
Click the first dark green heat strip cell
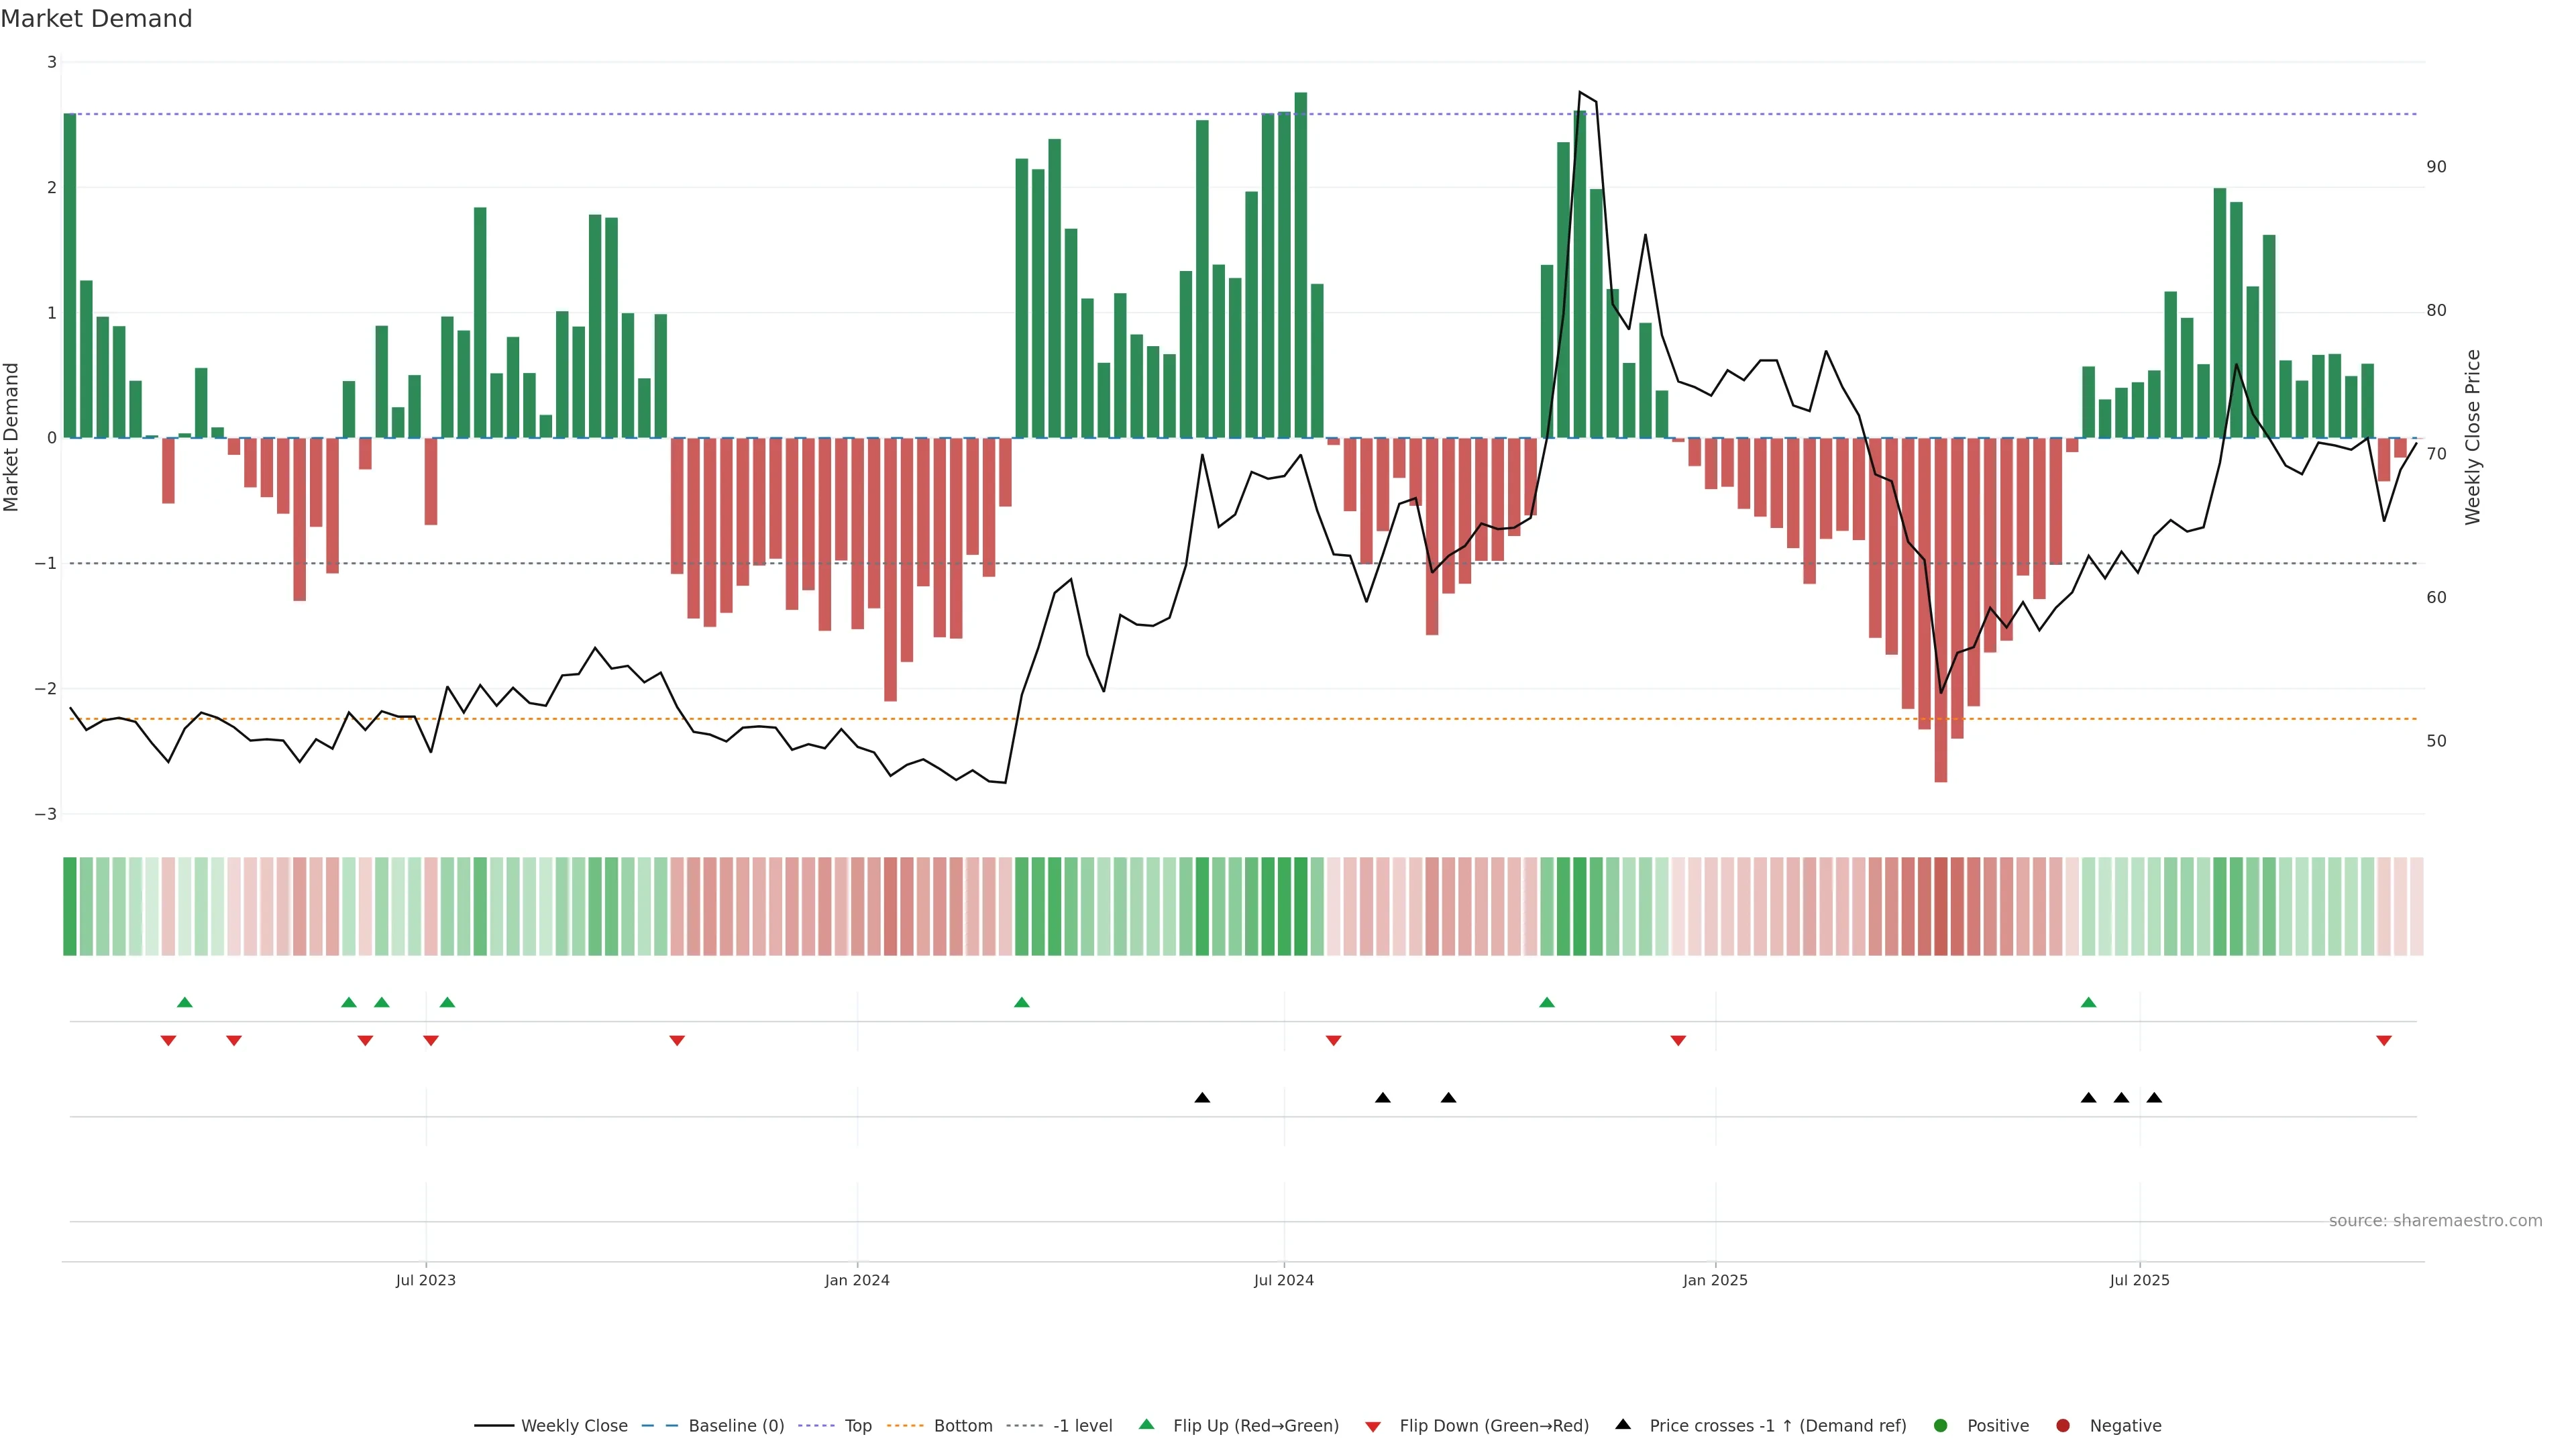pyautogui.click(x=70, y=906)
